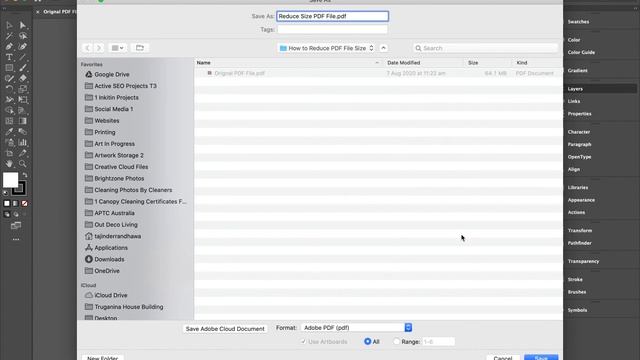Click the Save As filename field
The image size is (640, 360).
click(332, 16)
